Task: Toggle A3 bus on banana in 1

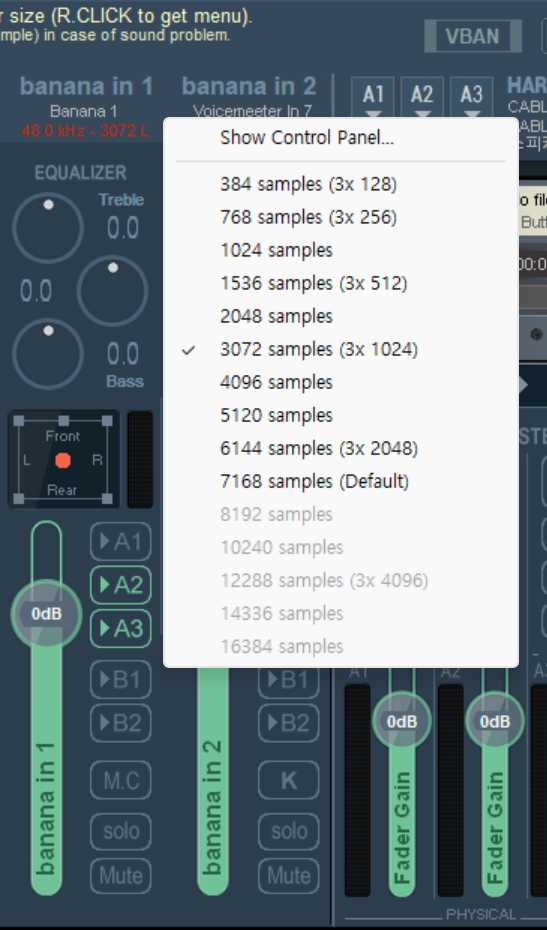Action: 121,629
